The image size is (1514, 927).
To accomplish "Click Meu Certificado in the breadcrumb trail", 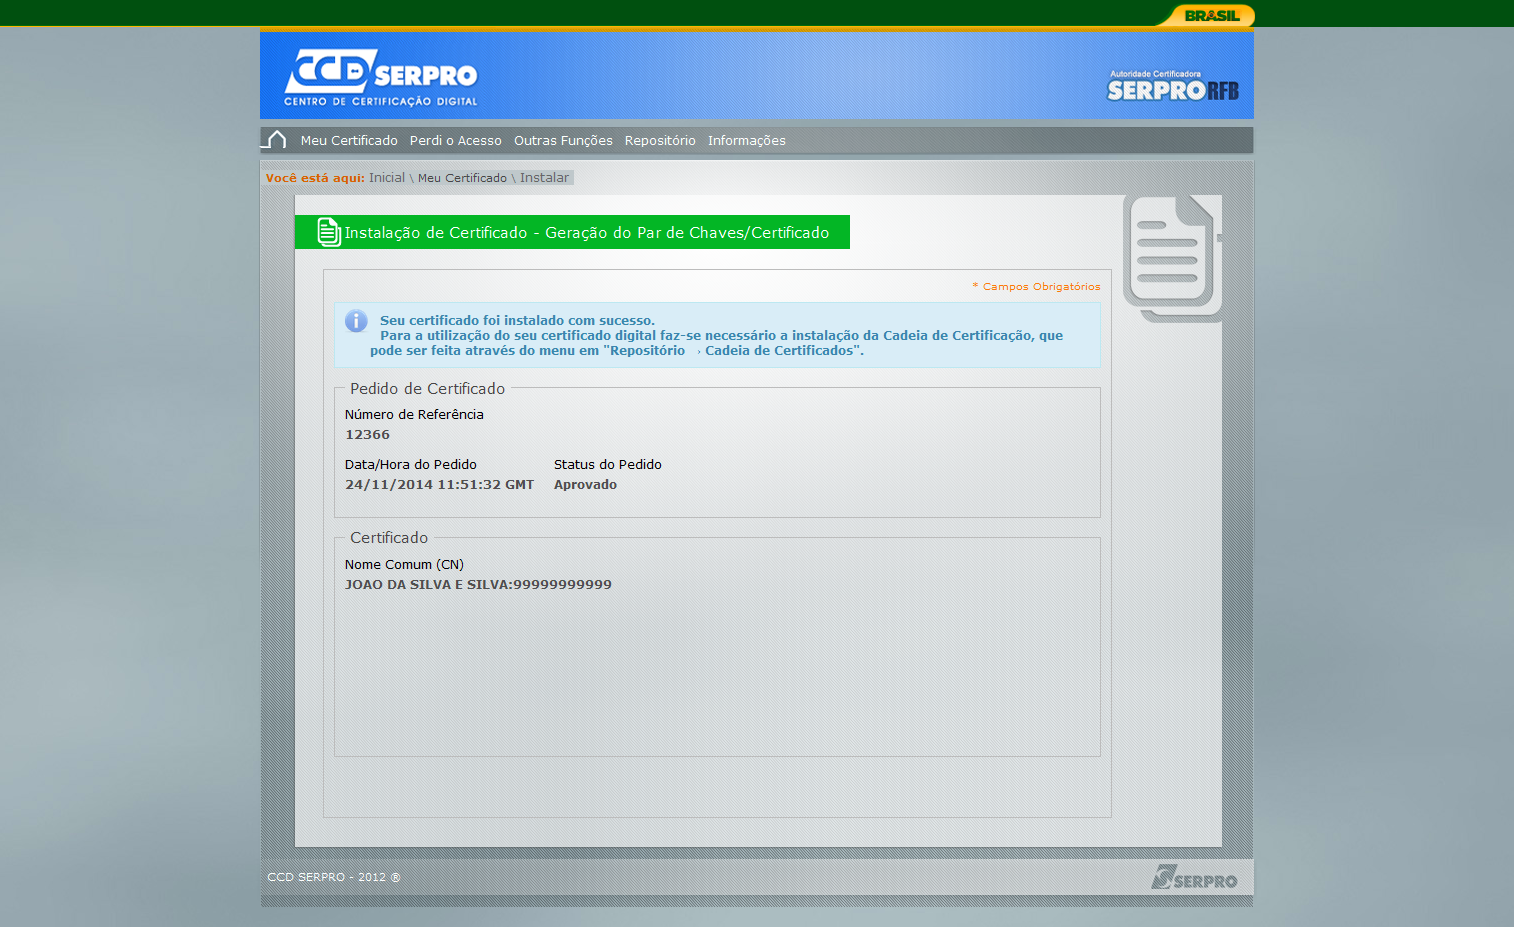I will click(x=462, y=177).
